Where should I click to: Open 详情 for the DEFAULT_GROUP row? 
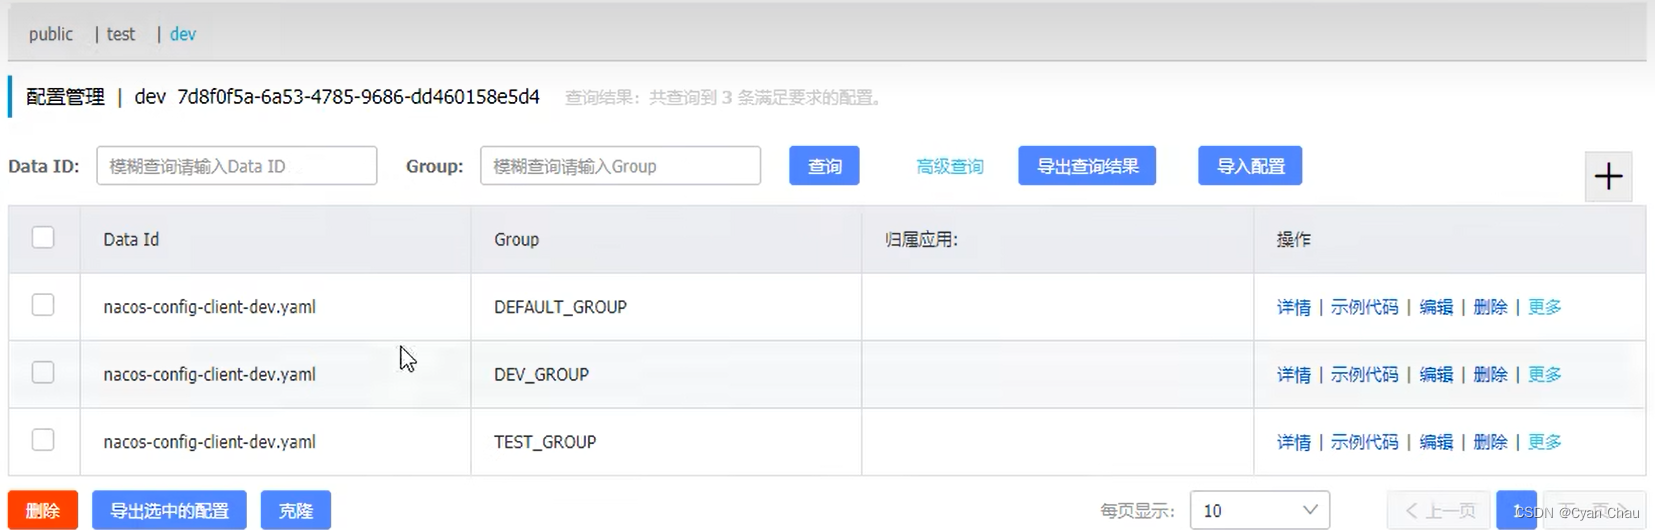[1294, 307]
